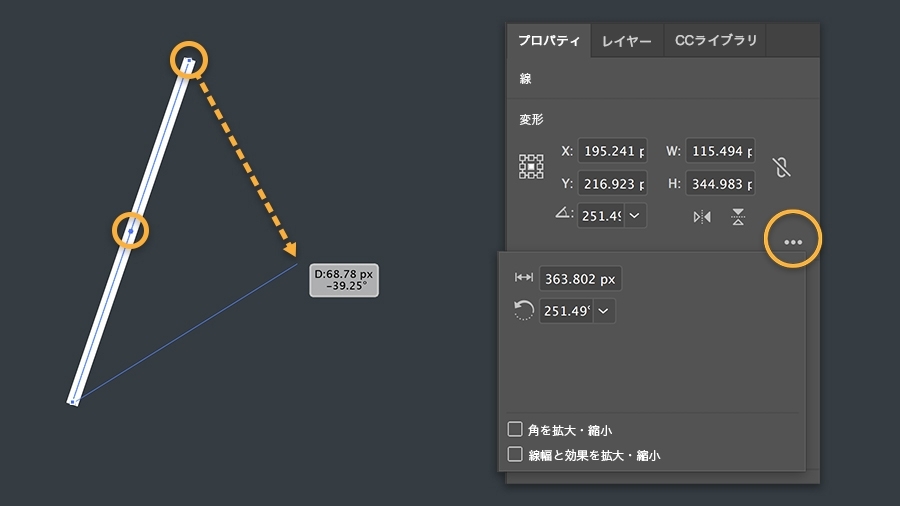900x506 pixels.
Task: Flip the line vertically
Action: [x=738, y=216]
